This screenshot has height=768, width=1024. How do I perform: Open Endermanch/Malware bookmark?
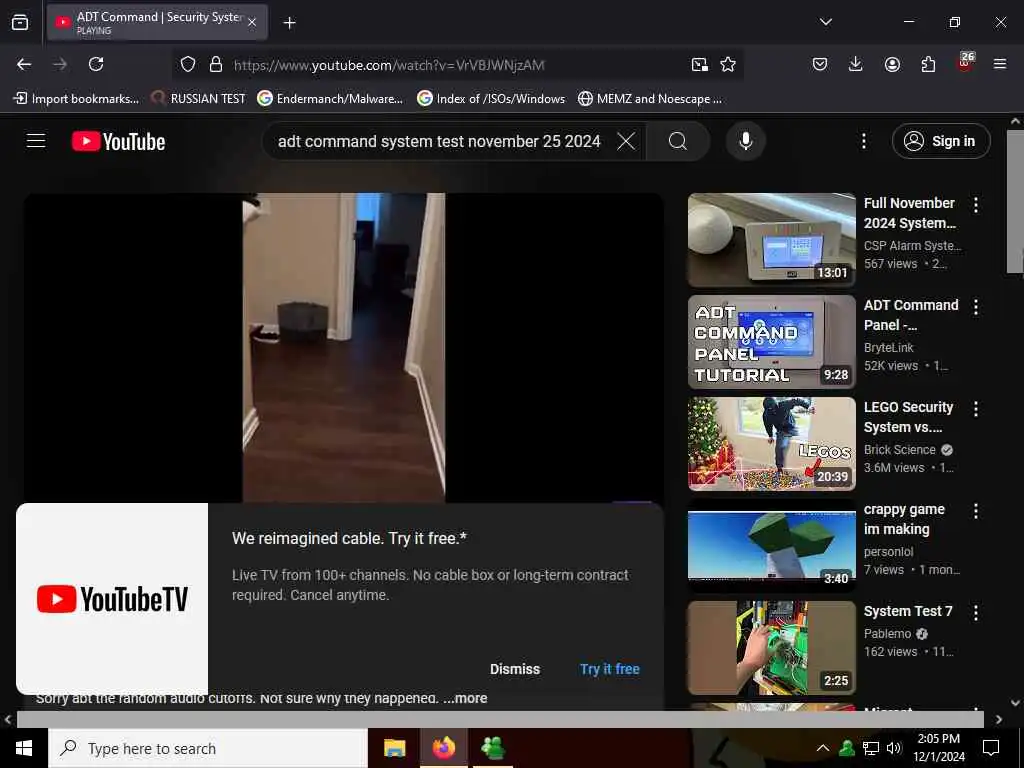click(330, 99)
